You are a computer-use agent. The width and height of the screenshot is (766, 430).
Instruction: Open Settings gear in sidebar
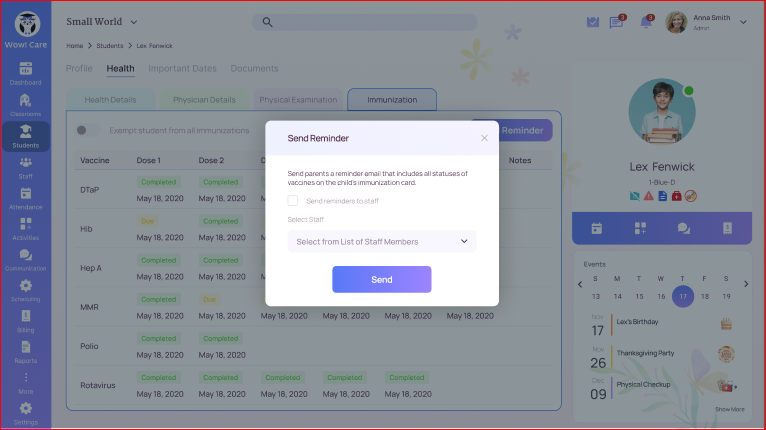(25, 412)
